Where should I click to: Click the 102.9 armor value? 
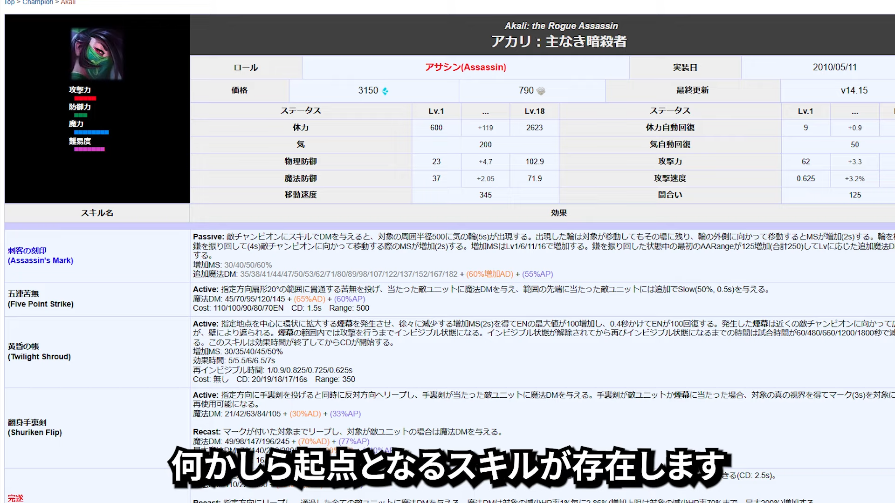535,162
